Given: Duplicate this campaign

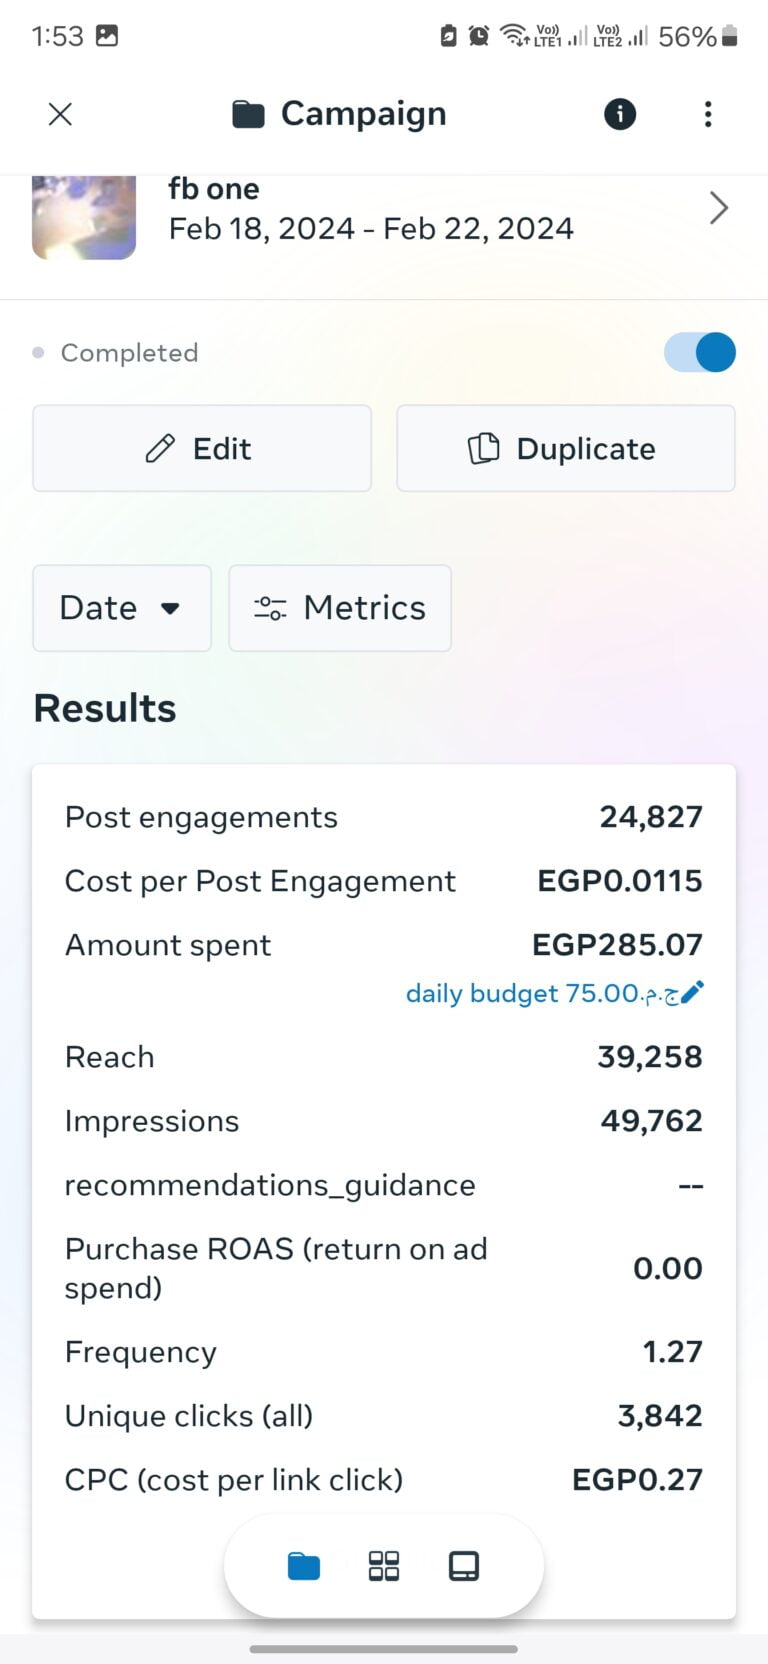Looking at the screenshot, I should click(565, 448).
